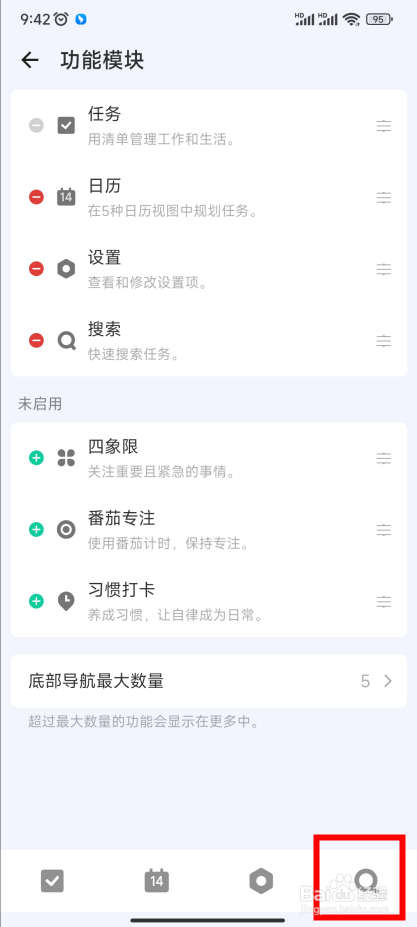Remove the 搜索 module with red minus
Viewport: 417px width, 927px height.
tap(37, 341)
